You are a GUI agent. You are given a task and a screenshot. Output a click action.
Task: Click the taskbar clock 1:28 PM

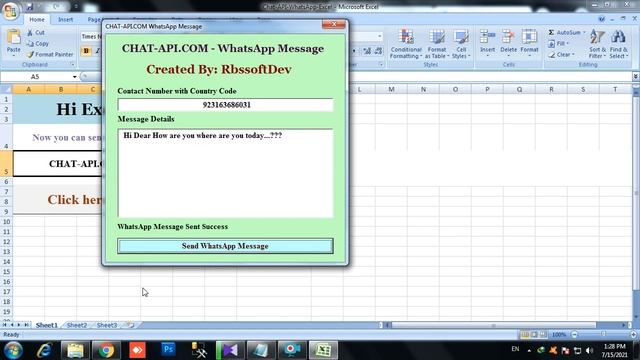coord(614,347)
